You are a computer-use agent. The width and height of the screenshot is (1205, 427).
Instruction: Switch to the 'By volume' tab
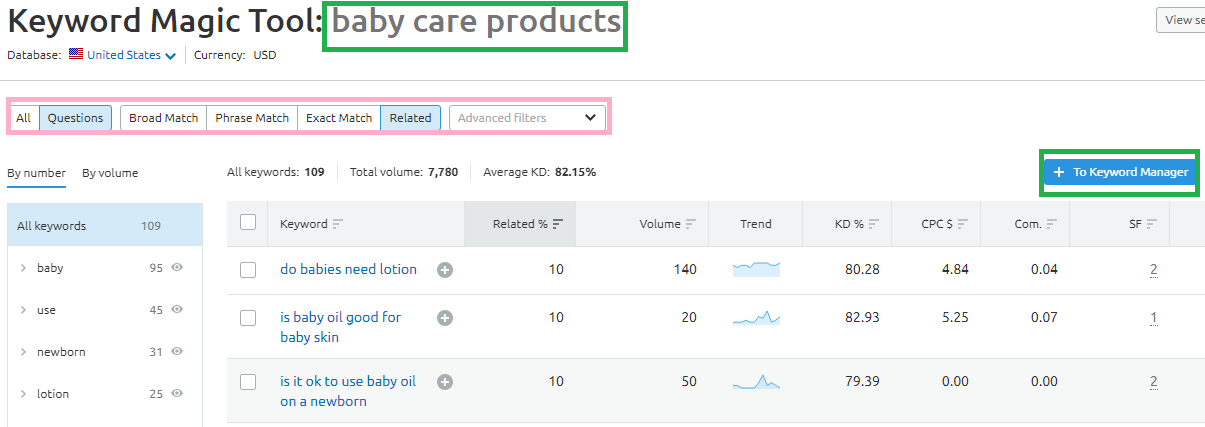(110, 173)
